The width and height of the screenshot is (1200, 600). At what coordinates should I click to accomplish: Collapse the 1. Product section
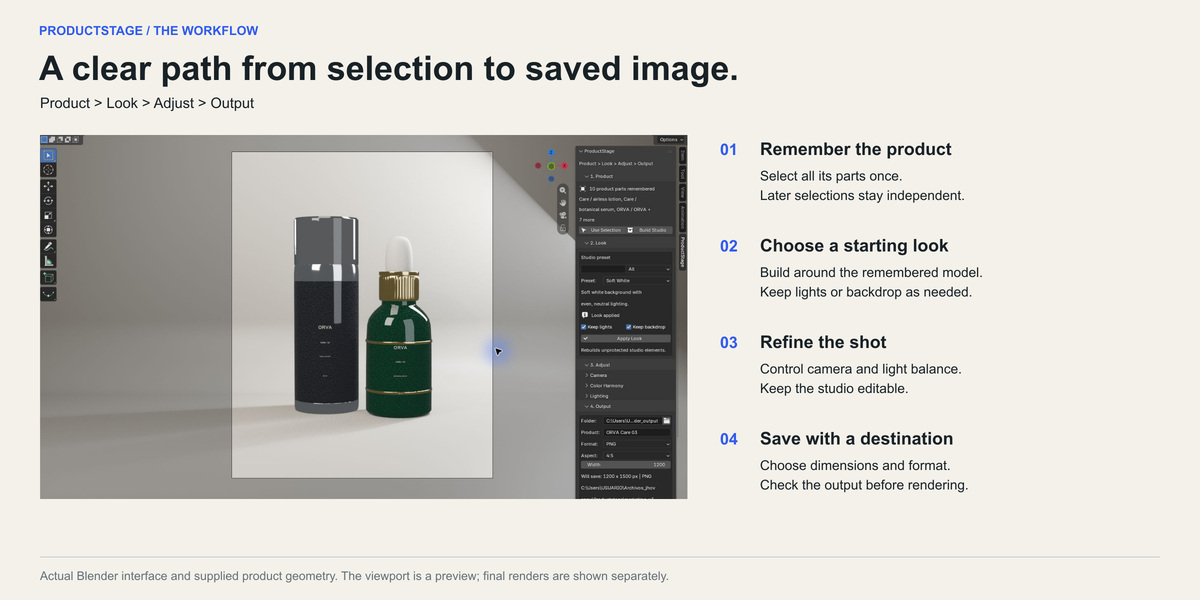pyautogui.click(x=624, y=176)
